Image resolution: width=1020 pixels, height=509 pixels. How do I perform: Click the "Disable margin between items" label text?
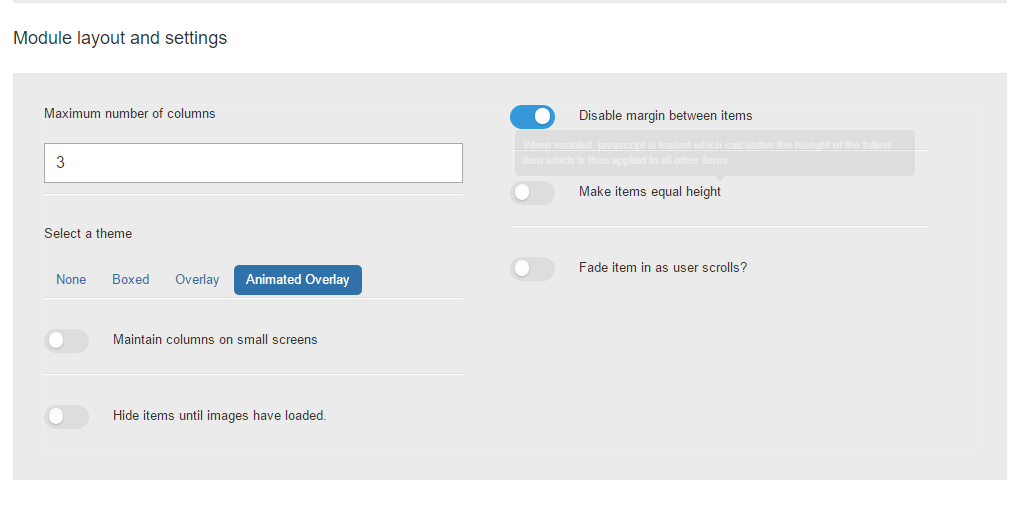(665, 116)
